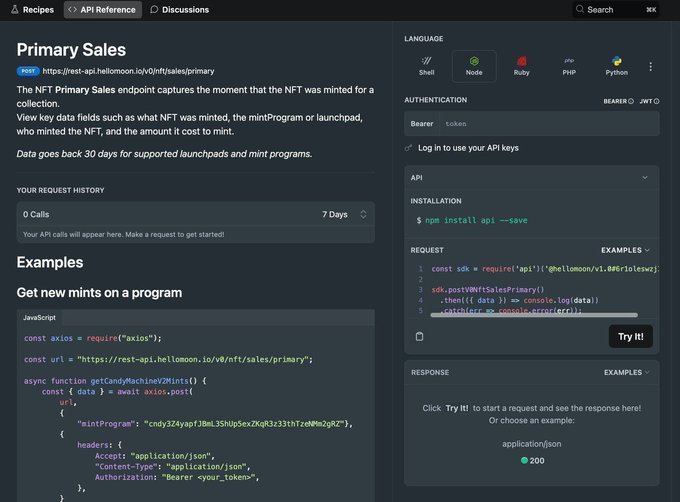
Task: Choose the 200 response example
Action: click(532, 460)
